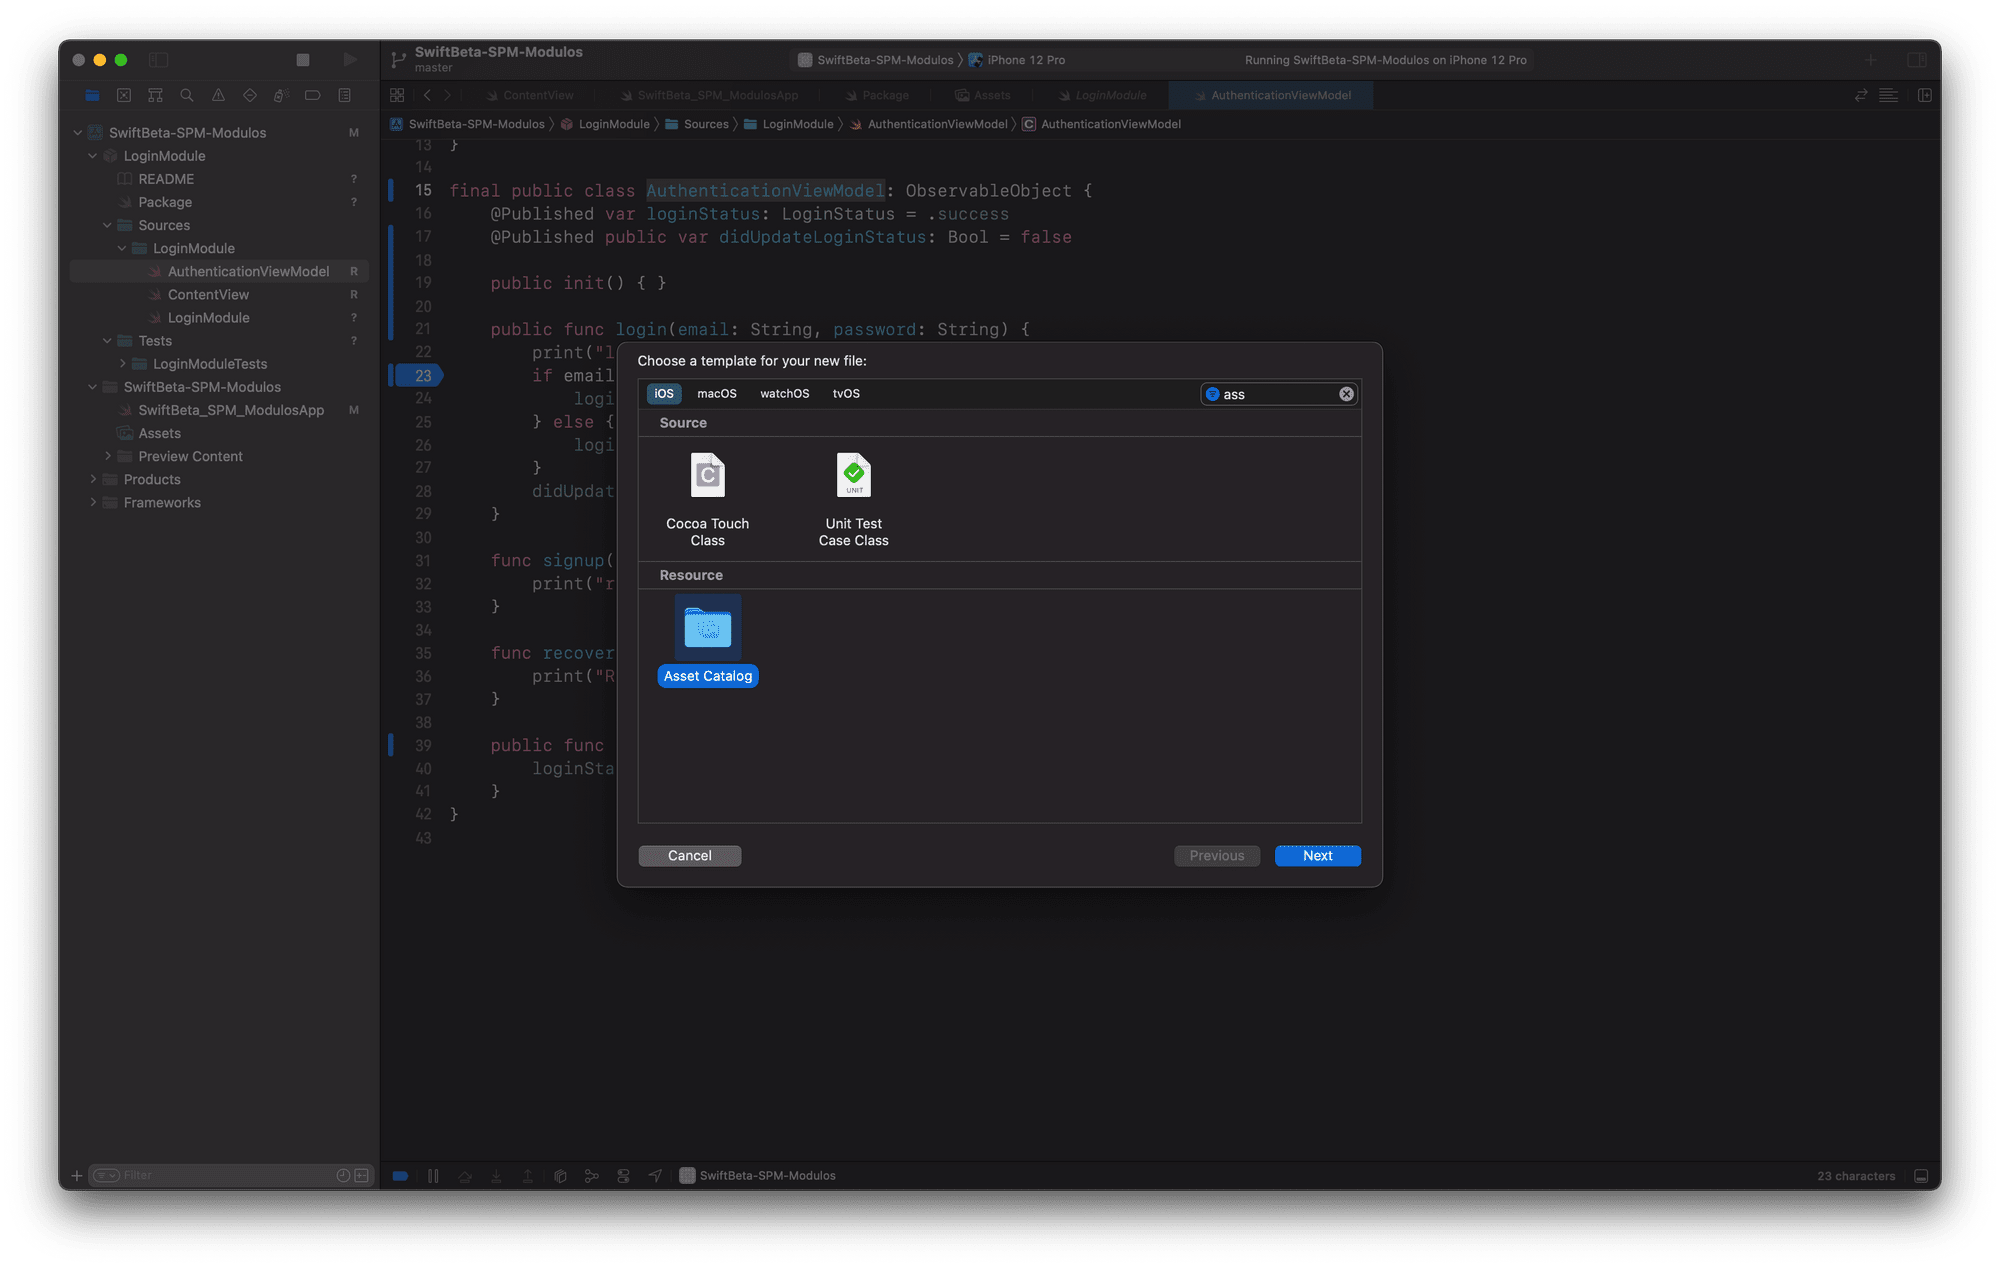
Task: Open the Source Control navigator
Action: [x=124, y=96]
